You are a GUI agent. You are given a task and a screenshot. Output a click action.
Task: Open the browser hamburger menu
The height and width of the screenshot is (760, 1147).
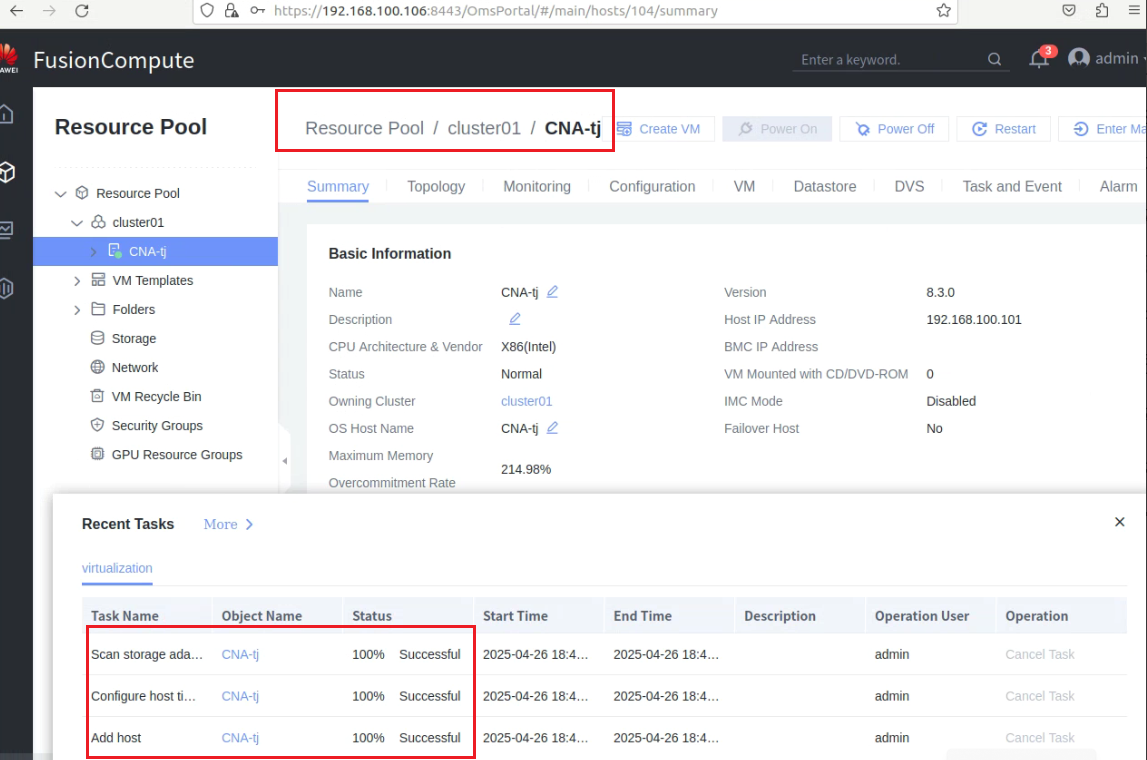[x=1134, y=10]
